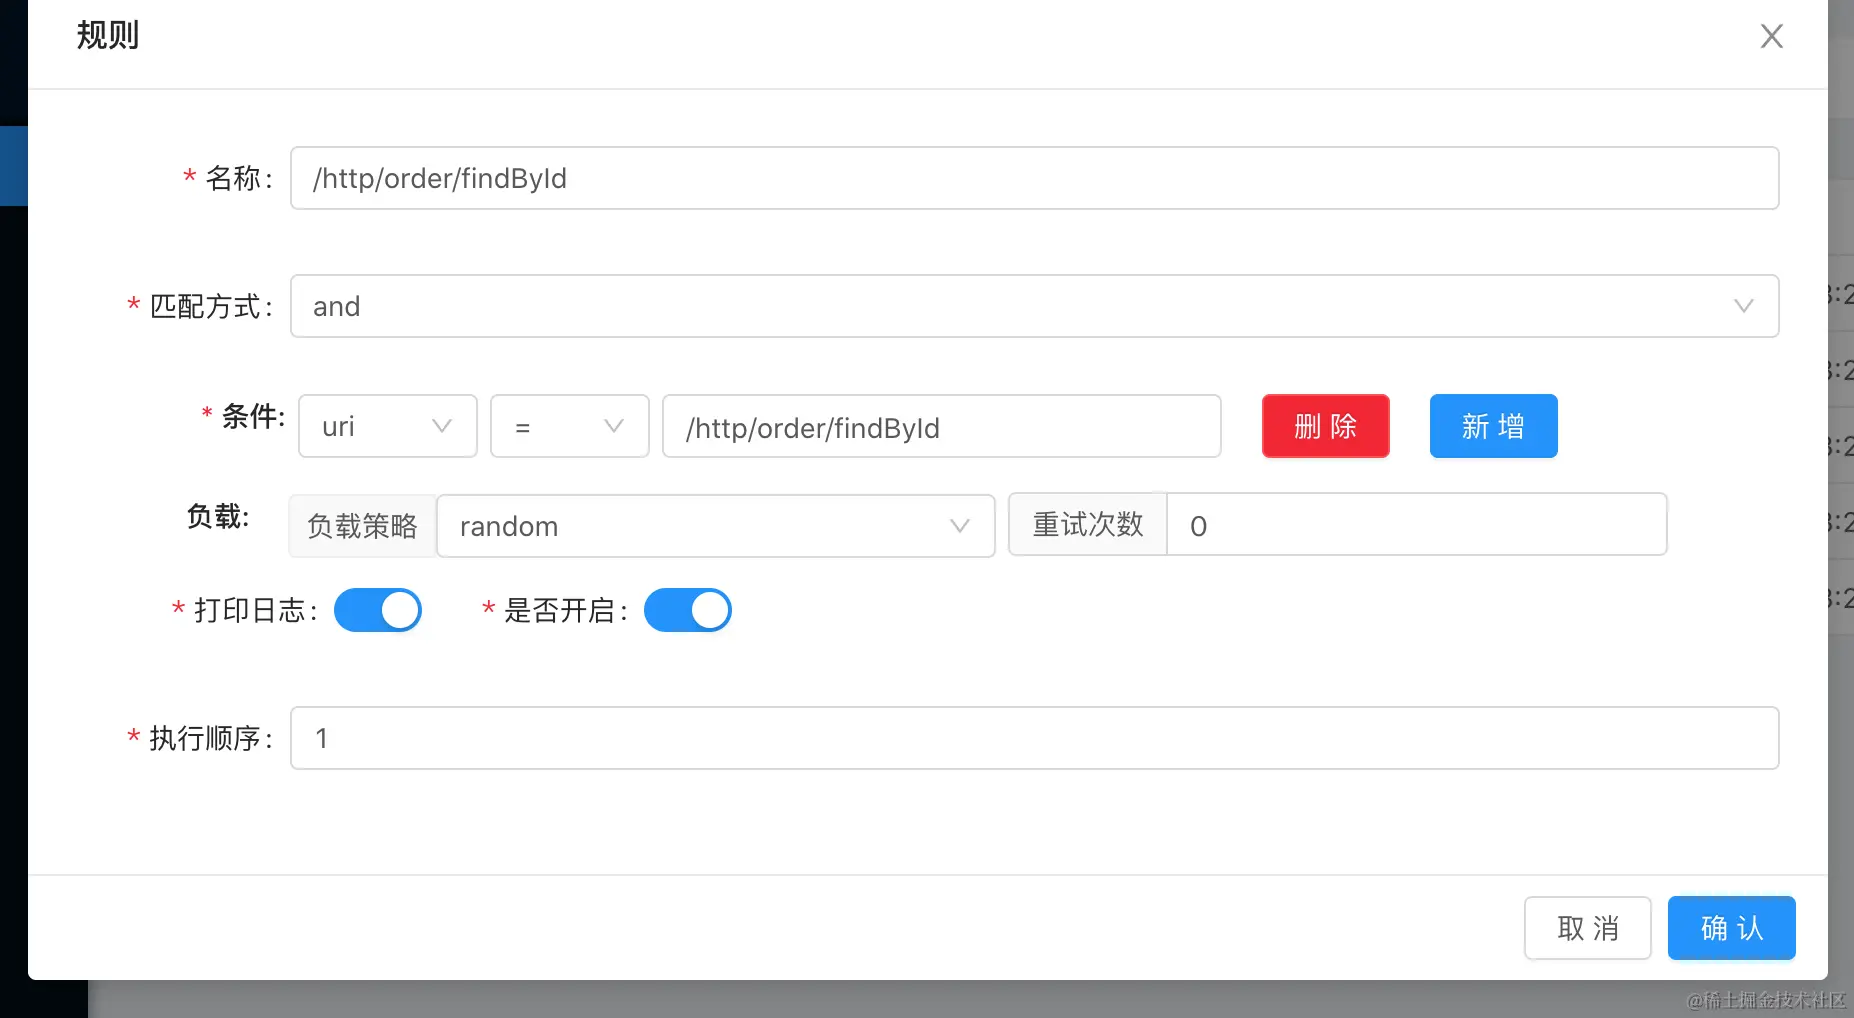Click the 取消 button
The height and width of the screenshot is (1018, 1854).
point(1587,928)
